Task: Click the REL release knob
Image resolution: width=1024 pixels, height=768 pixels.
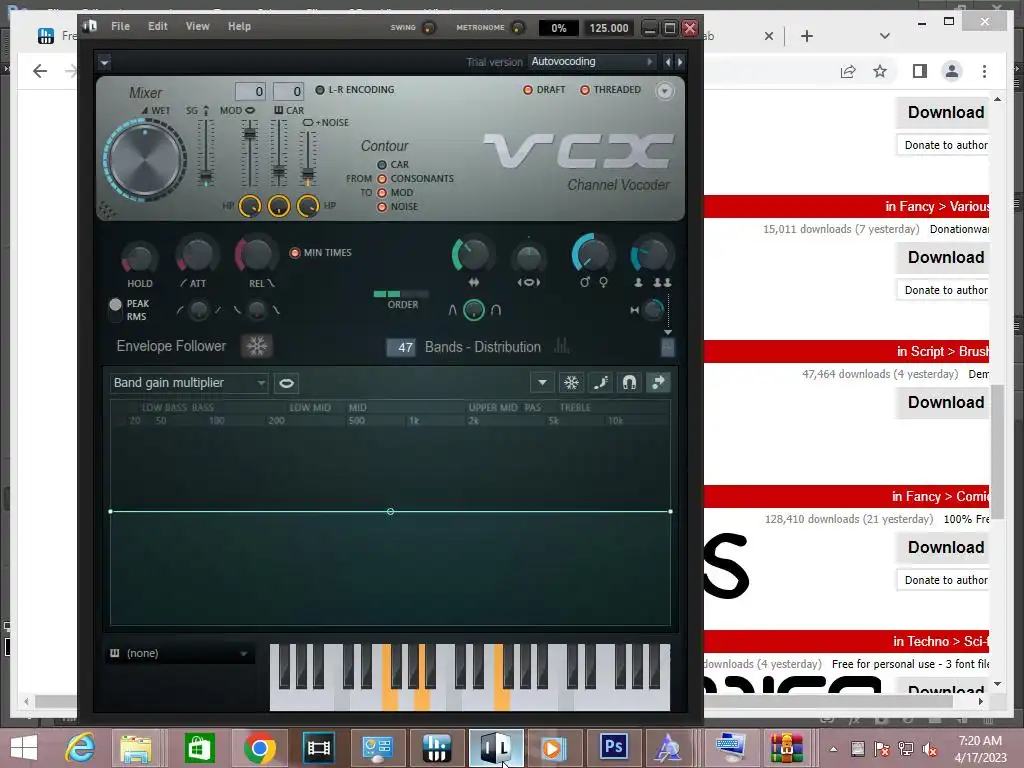Action: (256, 255)
